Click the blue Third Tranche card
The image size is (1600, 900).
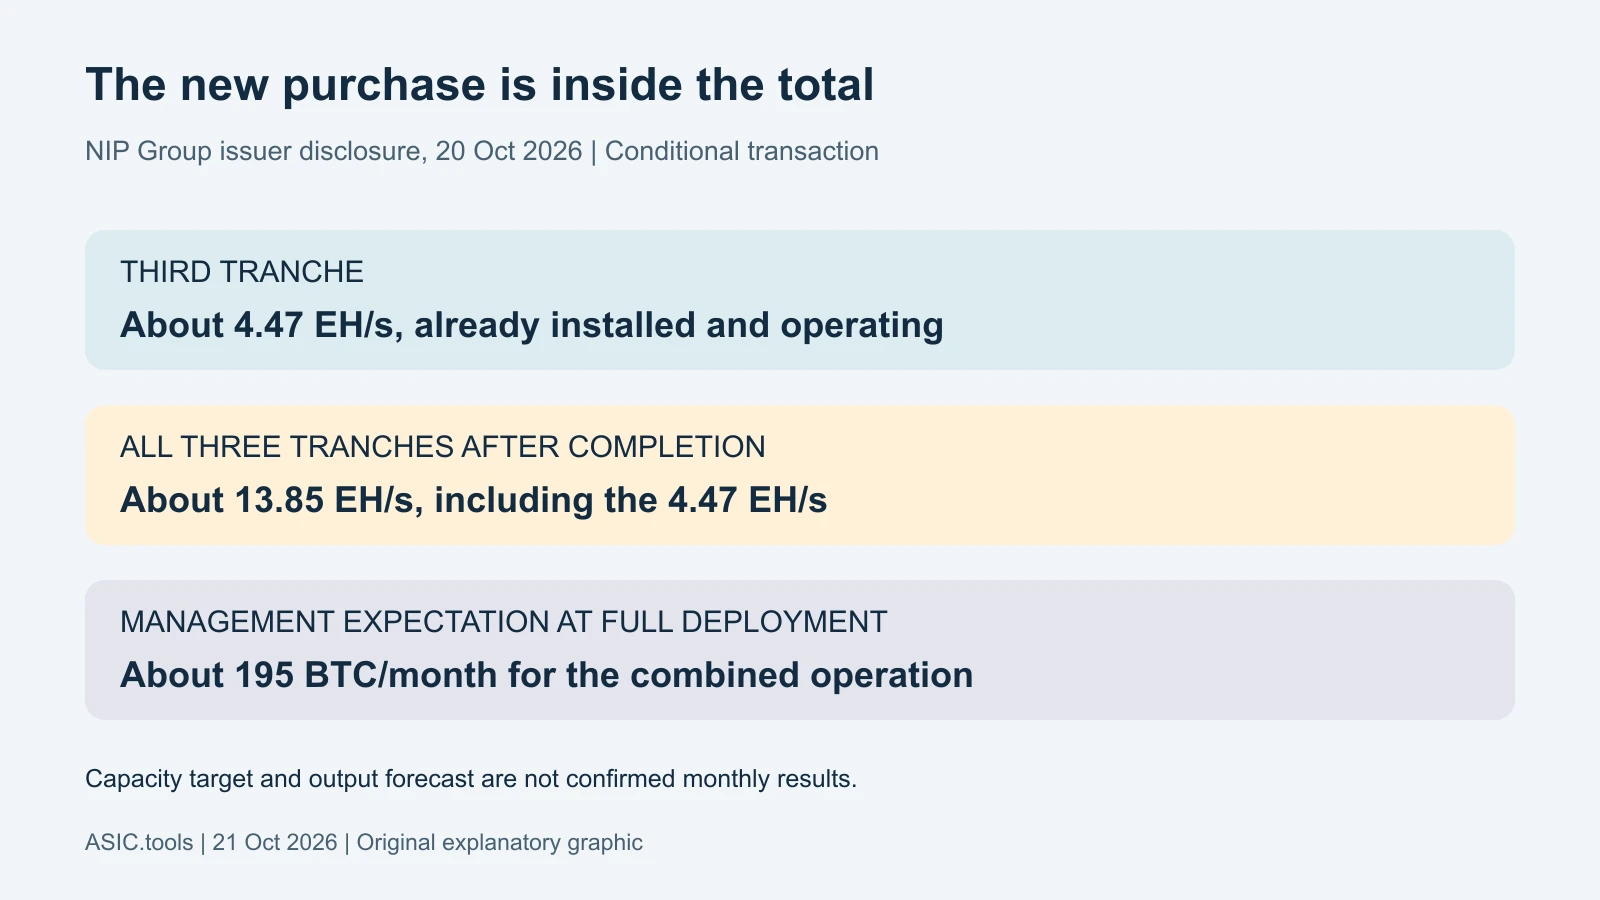pos(800,300)
